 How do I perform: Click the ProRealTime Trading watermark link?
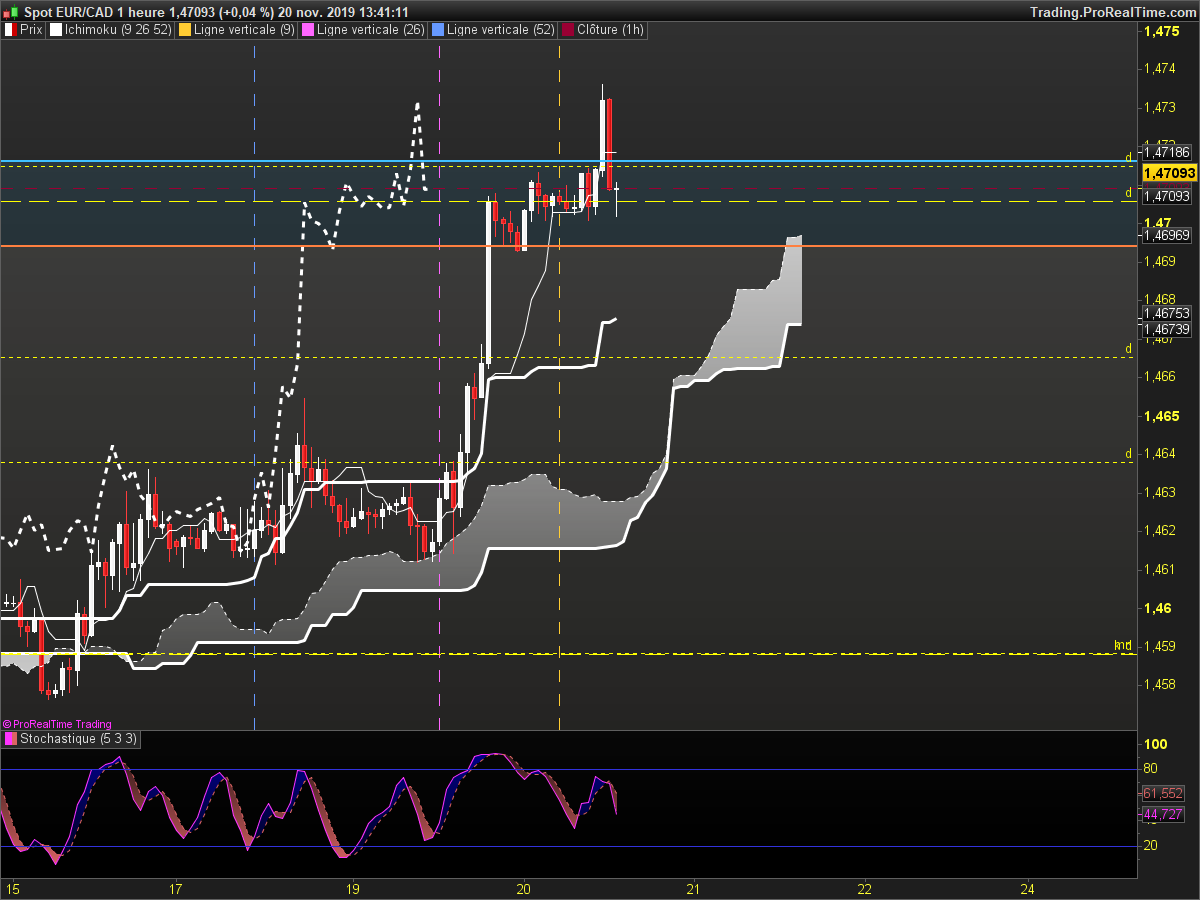point(57,724)
